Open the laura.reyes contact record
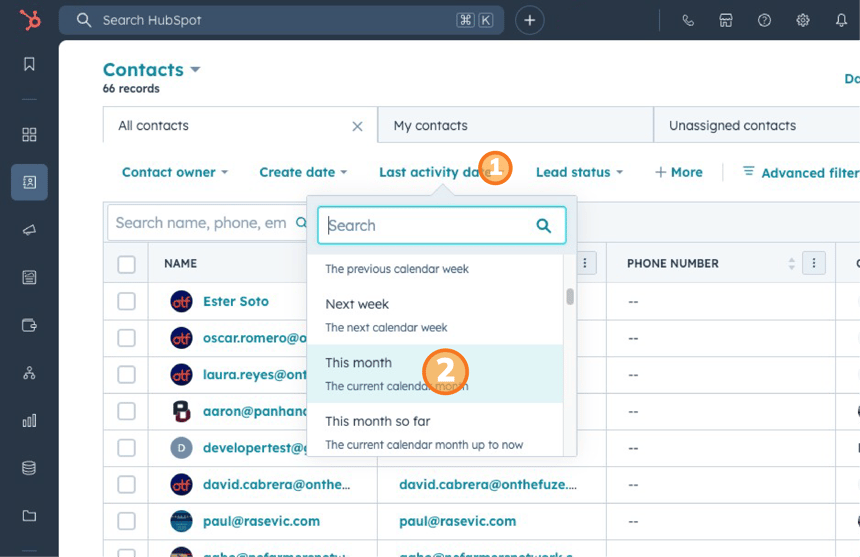This screenshot has width=860, height=557. point(254,374)
